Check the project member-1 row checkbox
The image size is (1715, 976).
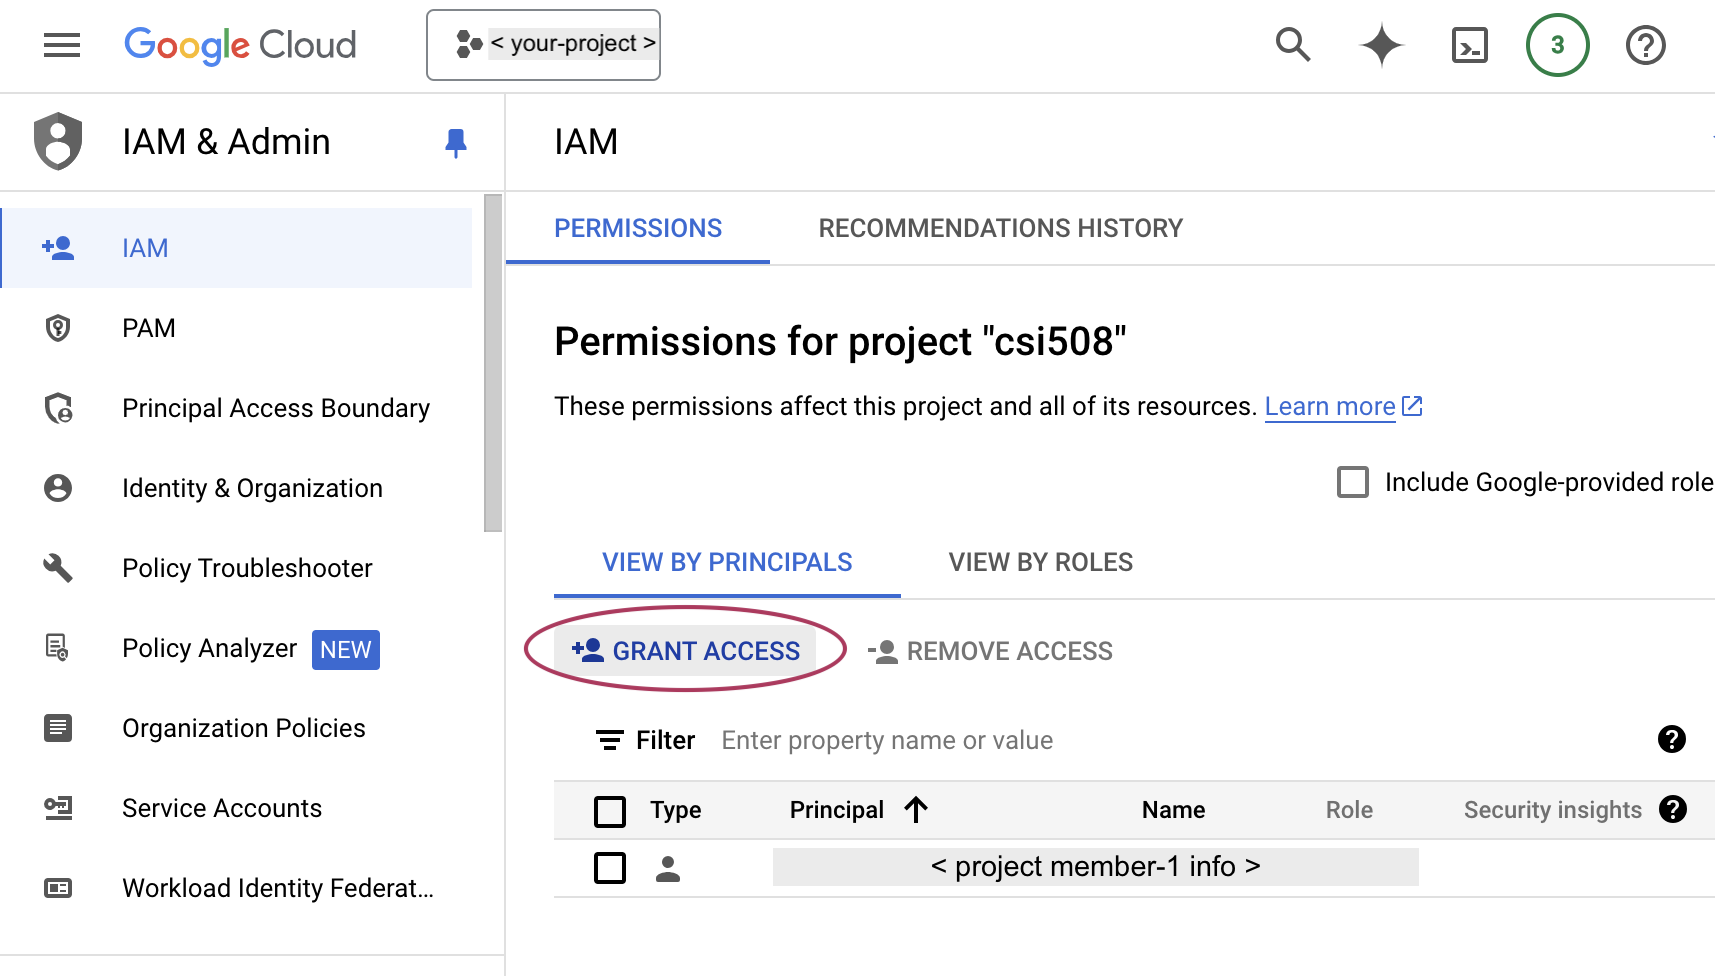tap(610, 868)
